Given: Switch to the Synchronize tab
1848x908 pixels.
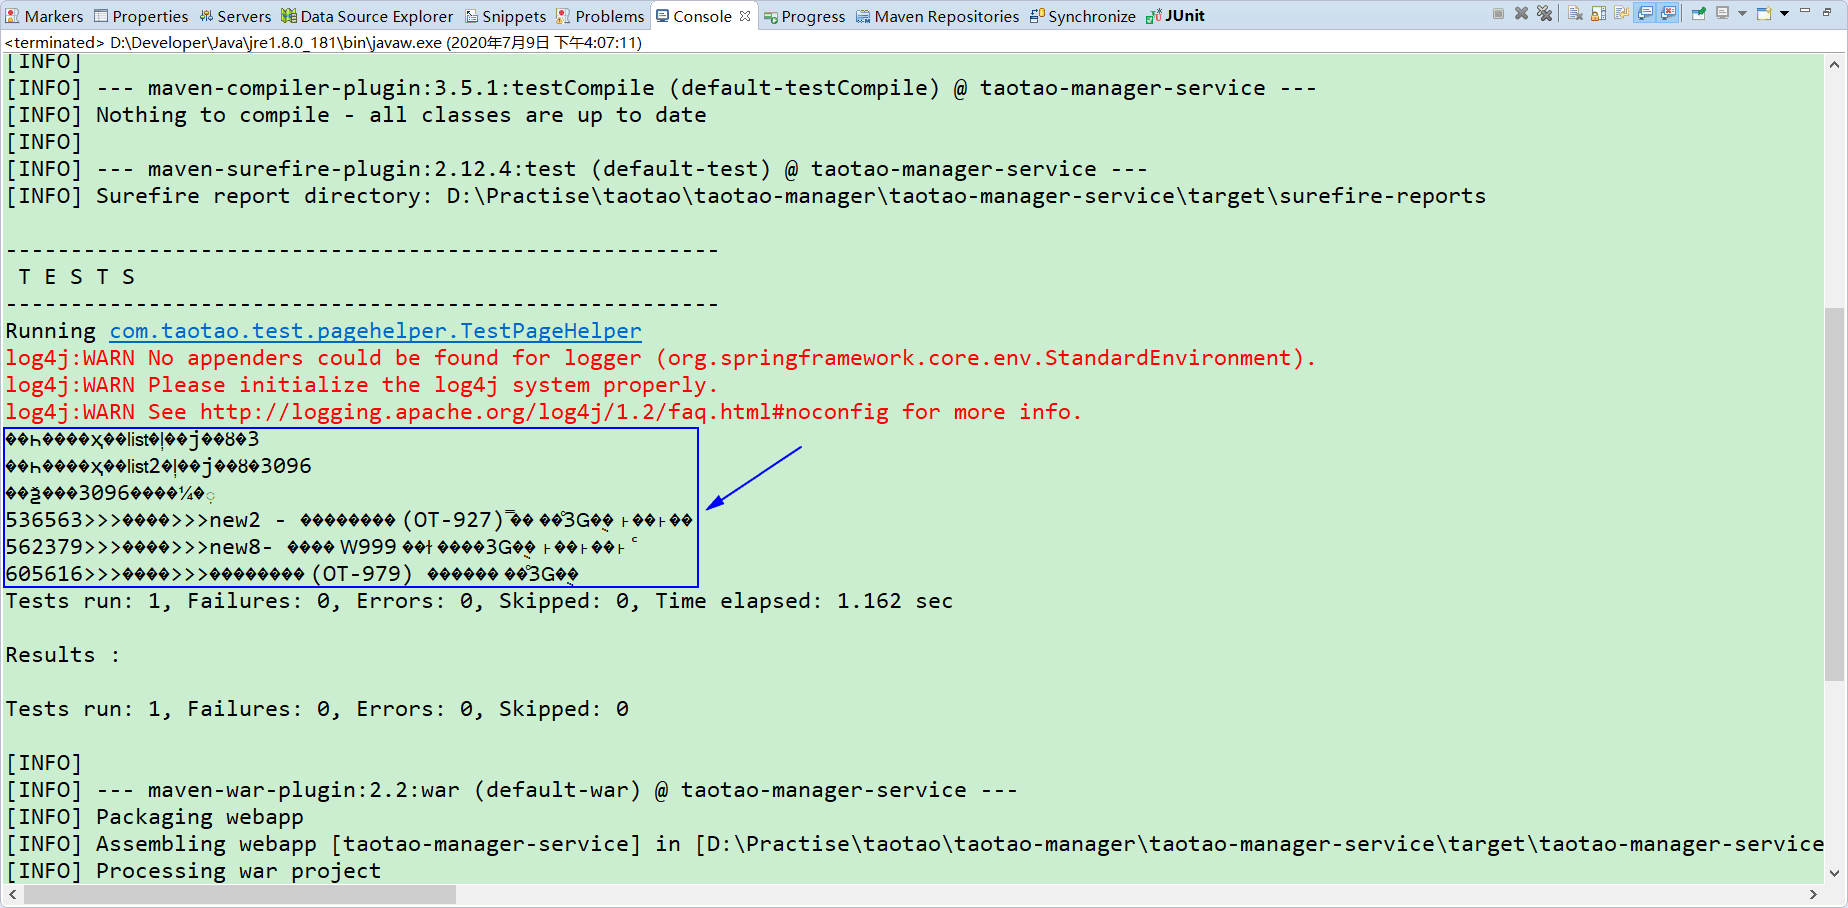Looking at the screenshot, I should coord(1083,16).
